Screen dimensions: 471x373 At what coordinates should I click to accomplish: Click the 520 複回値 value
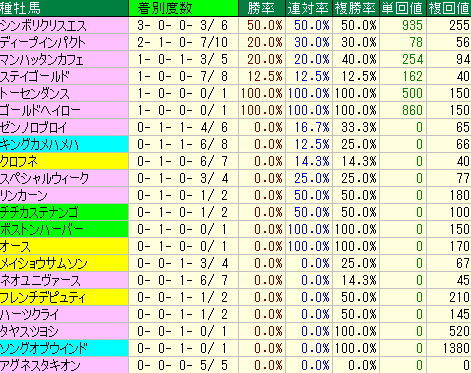point(460,331)
